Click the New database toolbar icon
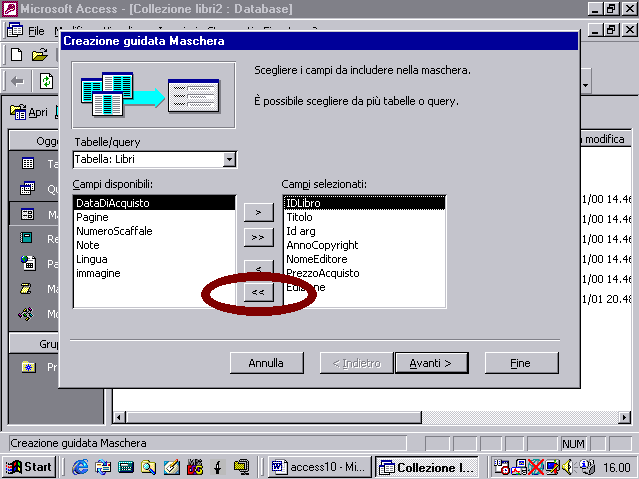The height and width of the screenshot is (479, 639). coord(16,55)
